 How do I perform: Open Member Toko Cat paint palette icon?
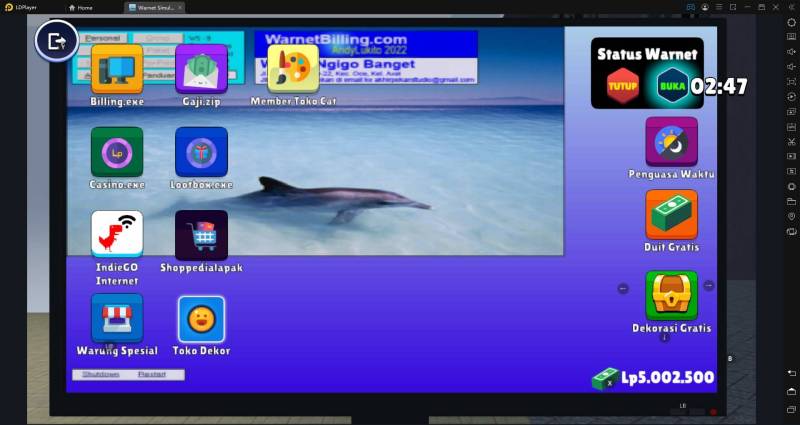coord(293,69)
